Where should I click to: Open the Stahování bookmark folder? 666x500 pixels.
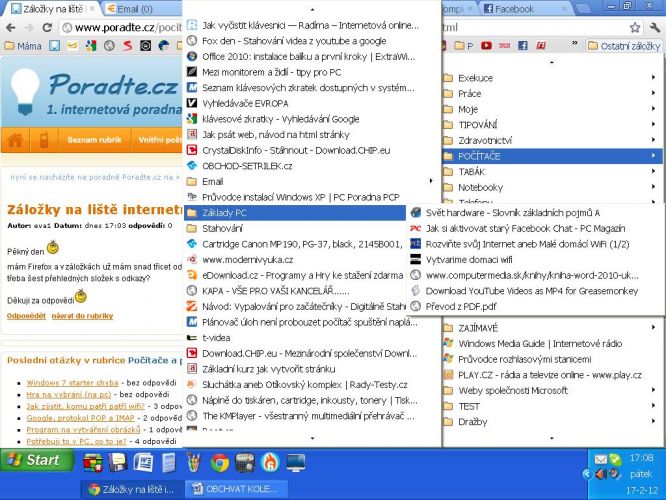[295, 229]
